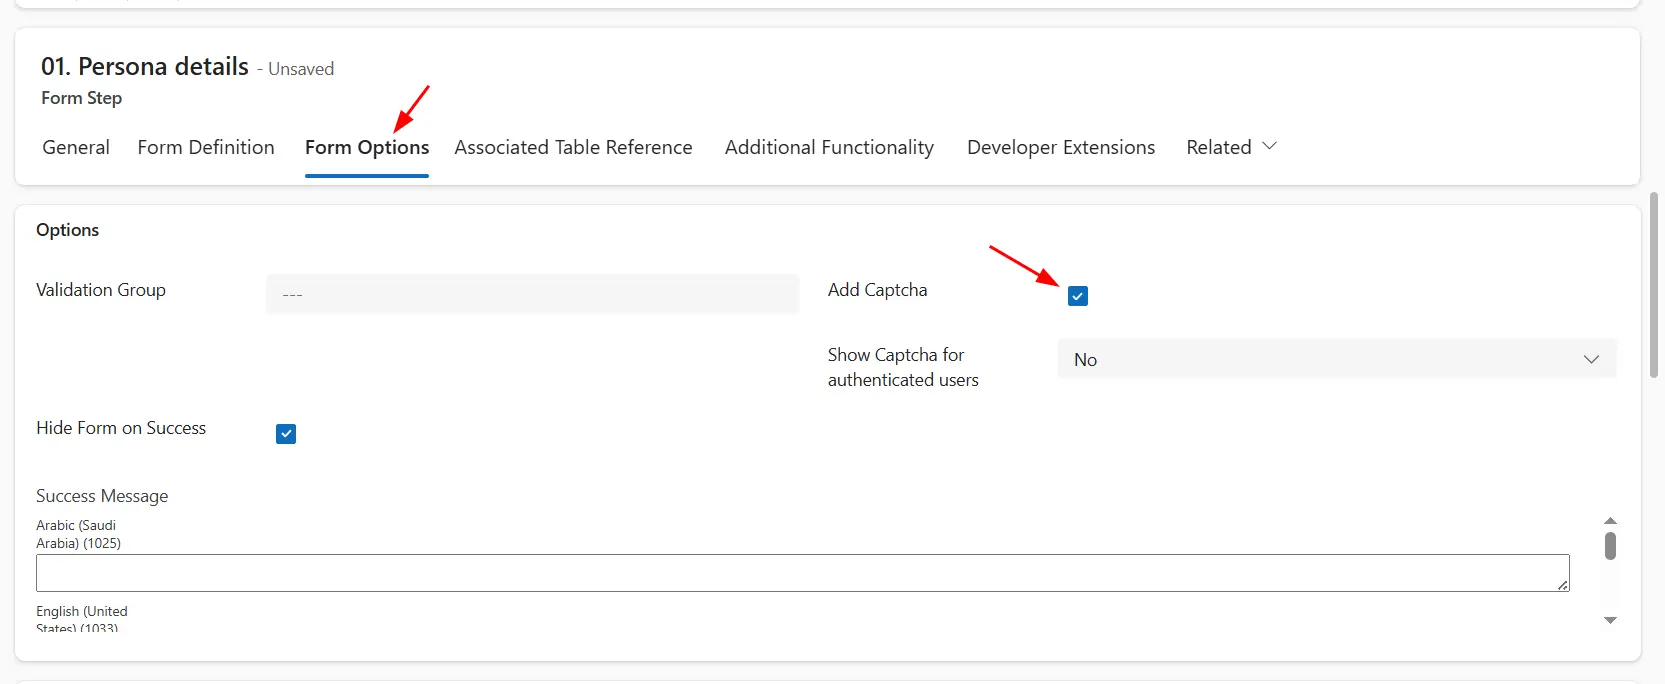This screenshot has height=684, width=1665.
Task: Click the Success Message scroll up arrow
Action: point(1610,521)
